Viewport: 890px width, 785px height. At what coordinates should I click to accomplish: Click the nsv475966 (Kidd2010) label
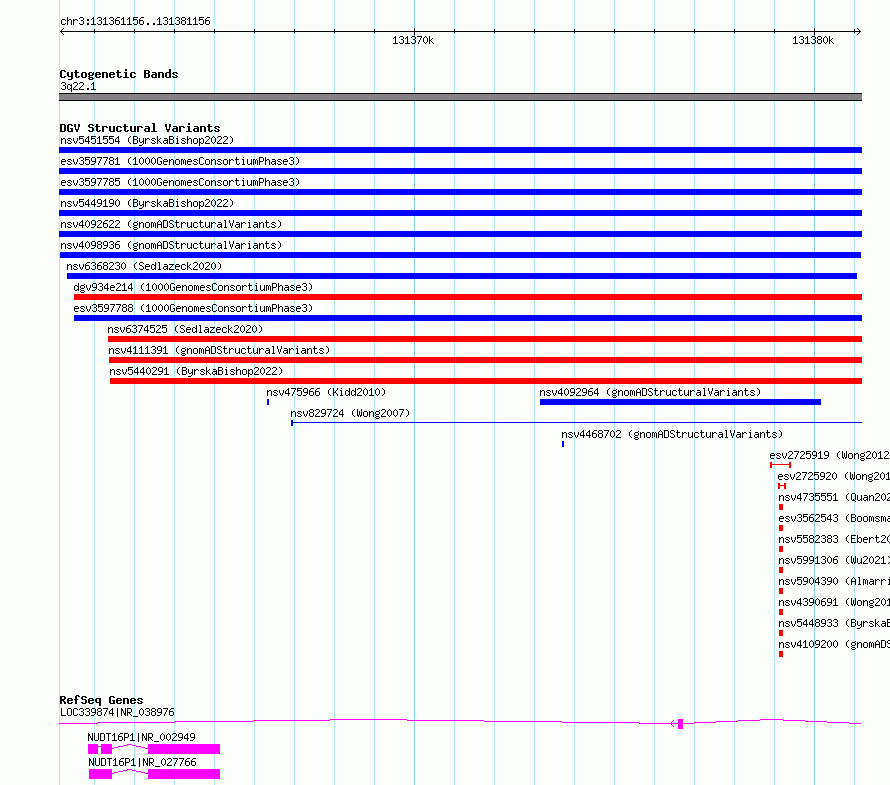tap(326, 392)
